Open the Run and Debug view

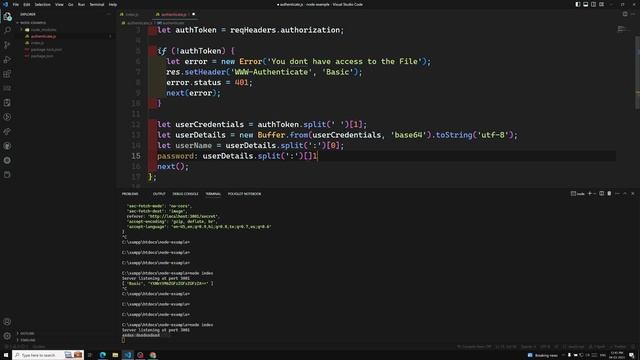pos(7,60)
